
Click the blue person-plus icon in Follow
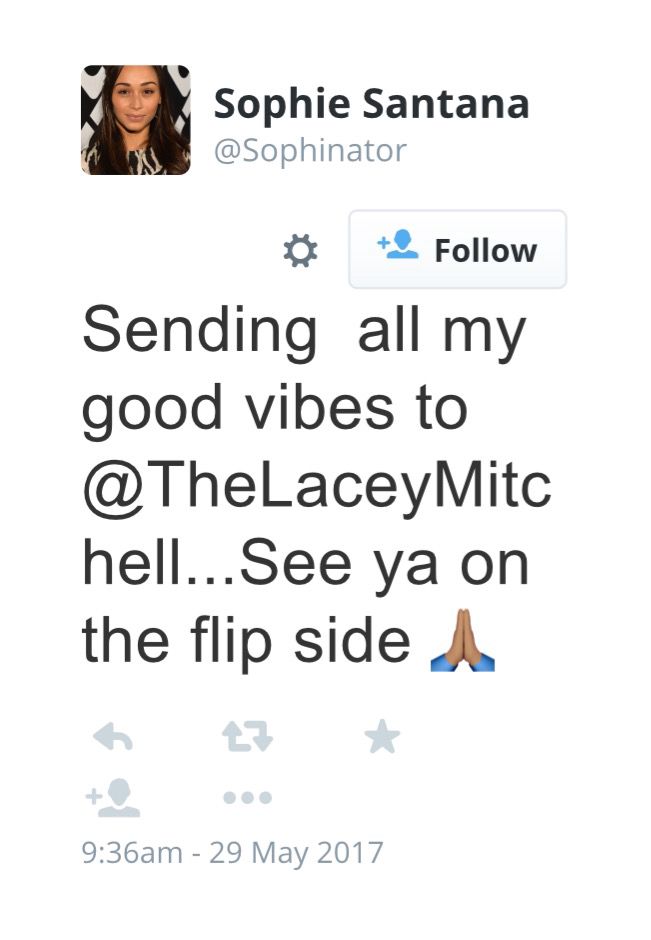pos(397,244)
